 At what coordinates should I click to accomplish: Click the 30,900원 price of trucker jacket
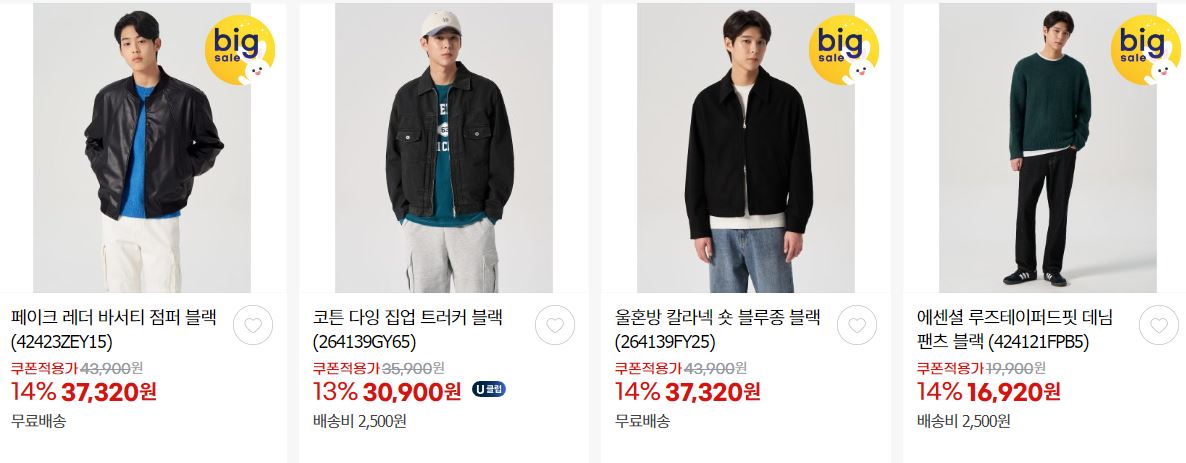(x=411, y=391)
